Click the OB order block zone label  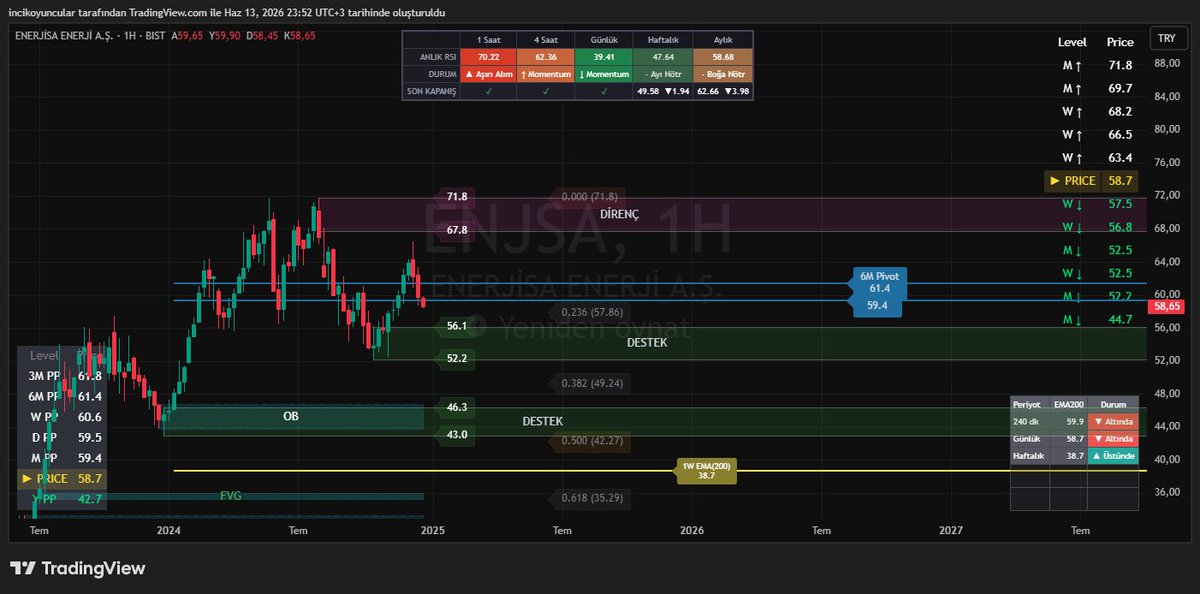pyautogui.click(x=291, y=415)
